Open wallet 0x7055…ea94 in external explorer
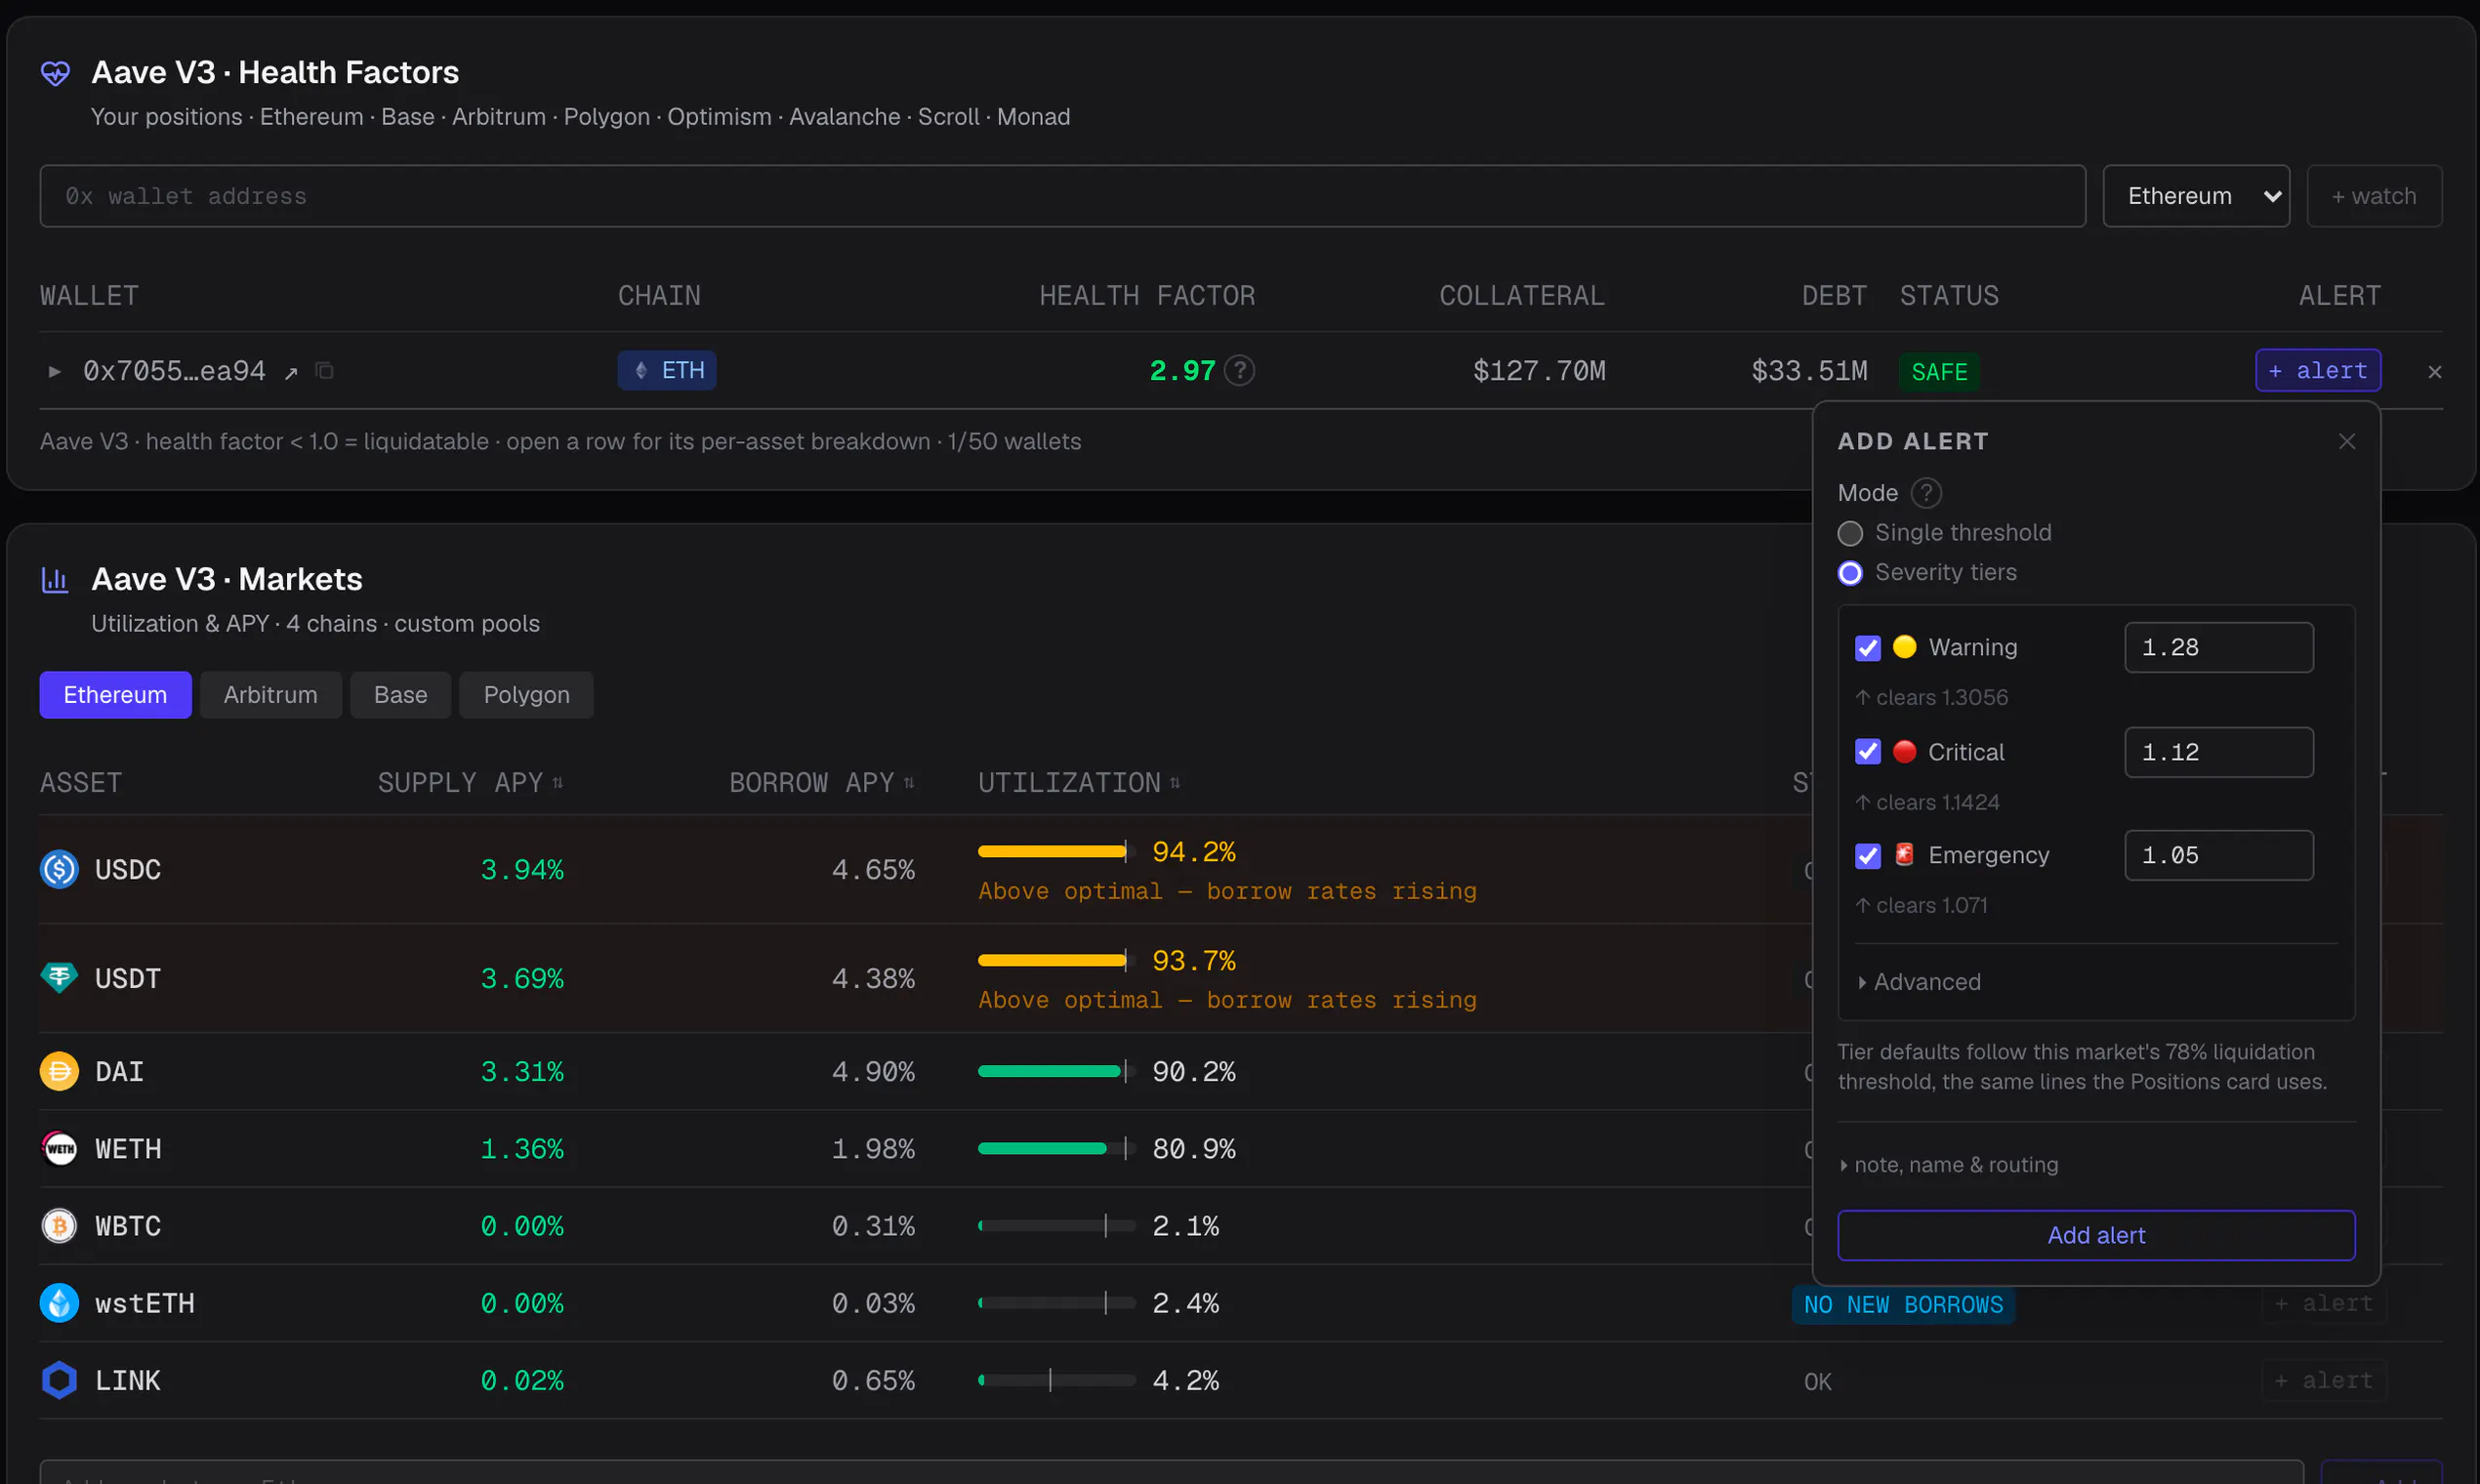2480x1484 pixels. [x=291, y=372]
